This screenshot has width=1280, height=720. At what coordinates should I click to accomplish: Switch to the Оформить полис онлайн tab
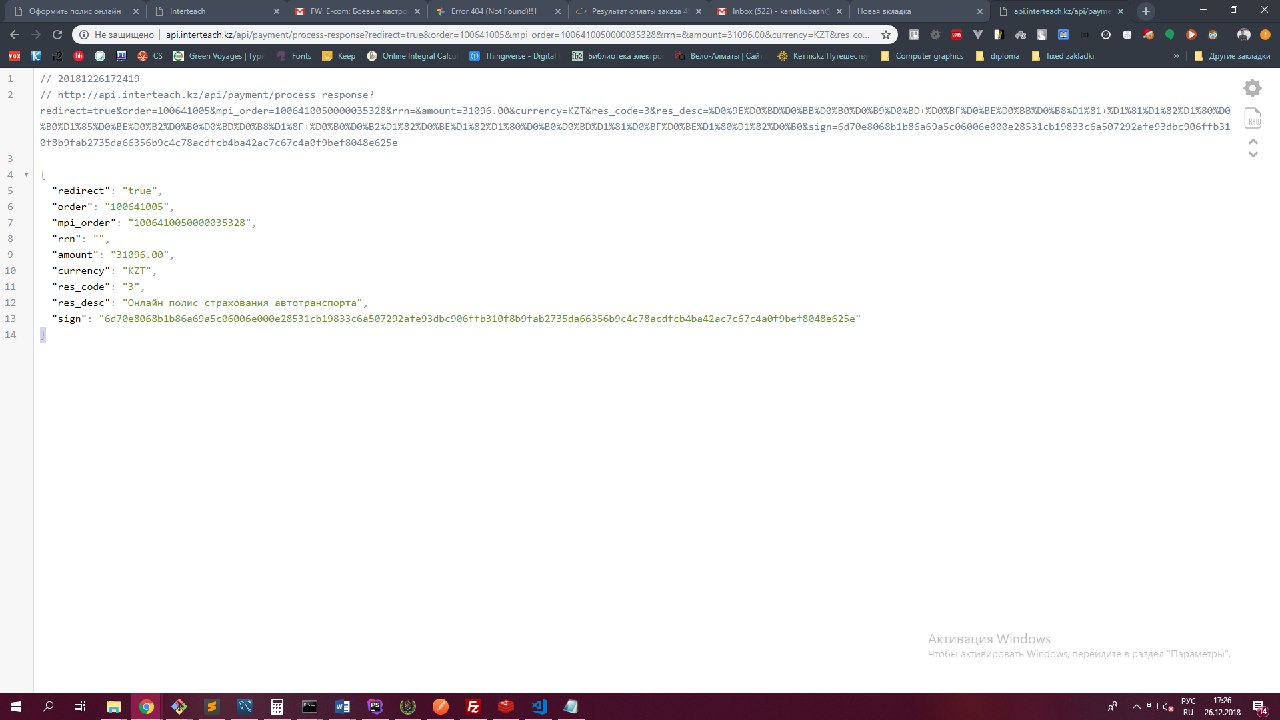pos(75,11)
